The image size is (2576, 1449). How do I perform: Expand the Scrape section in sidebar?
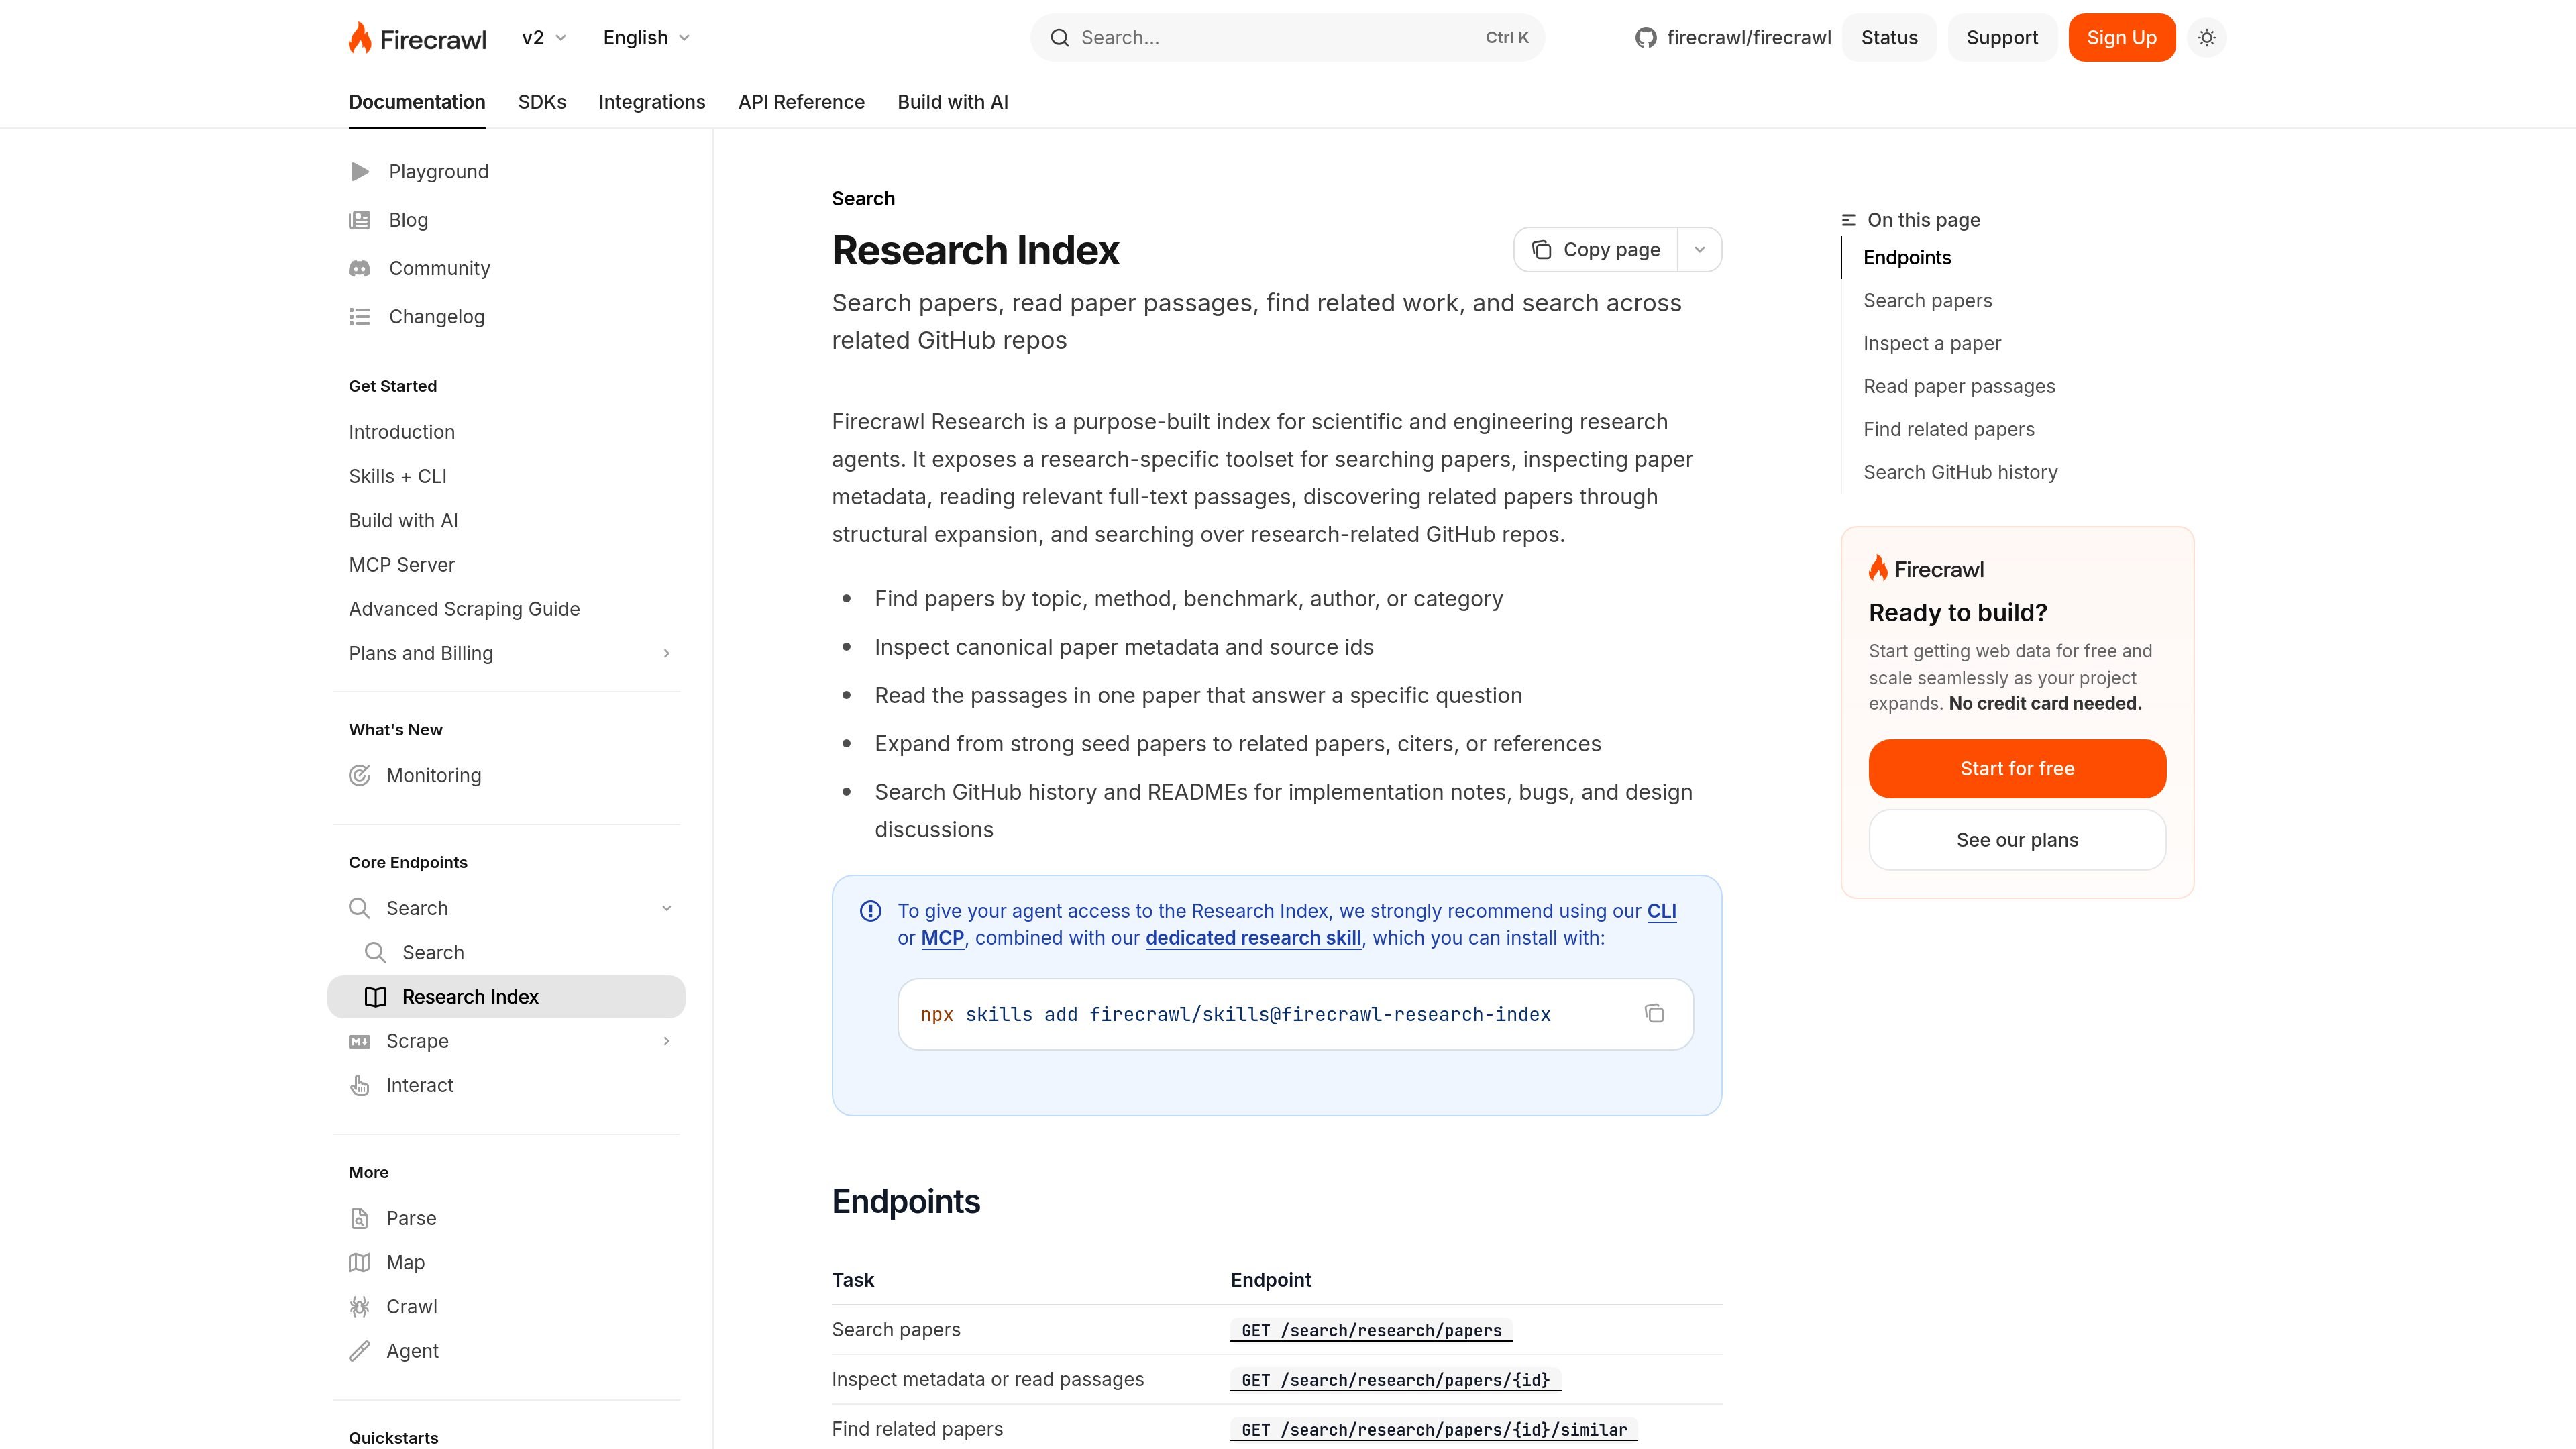pyautogui.click(x=666, y=1042)
